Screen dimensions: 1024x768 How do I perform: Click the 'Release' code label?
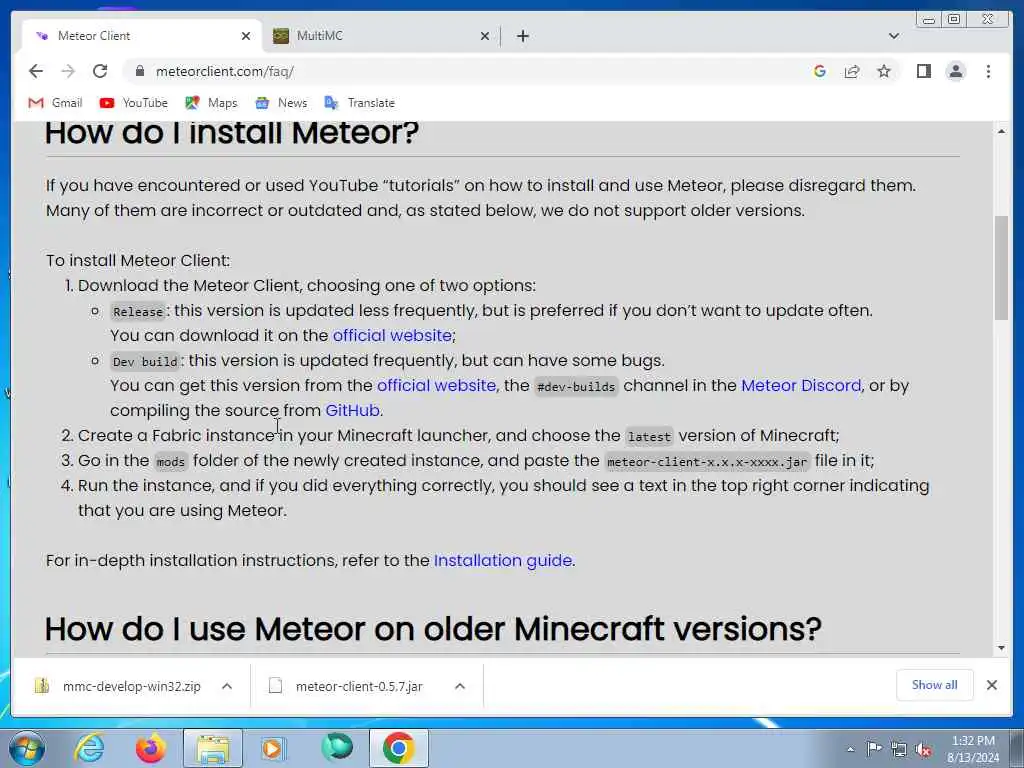[x=138, y=312]
